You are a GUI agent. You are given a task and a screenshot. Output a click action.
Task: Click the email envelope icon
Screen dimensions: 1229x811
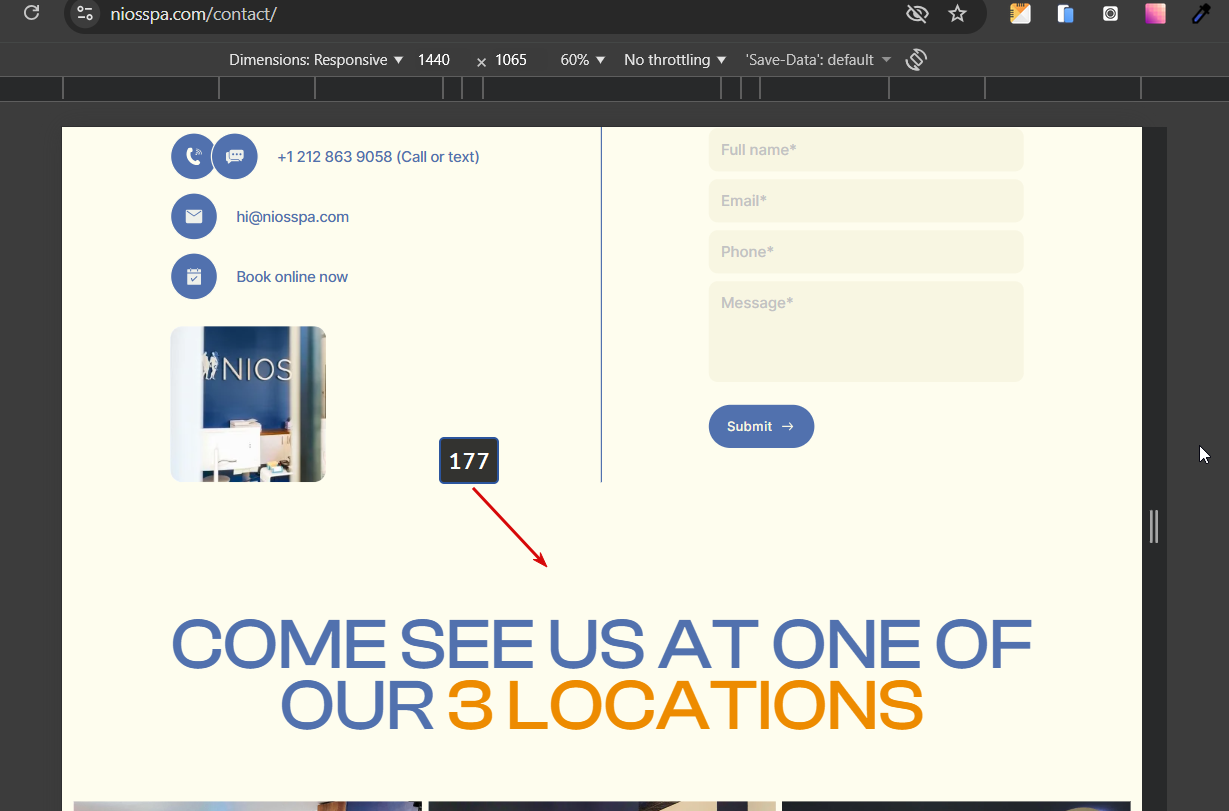pos(194,216)
